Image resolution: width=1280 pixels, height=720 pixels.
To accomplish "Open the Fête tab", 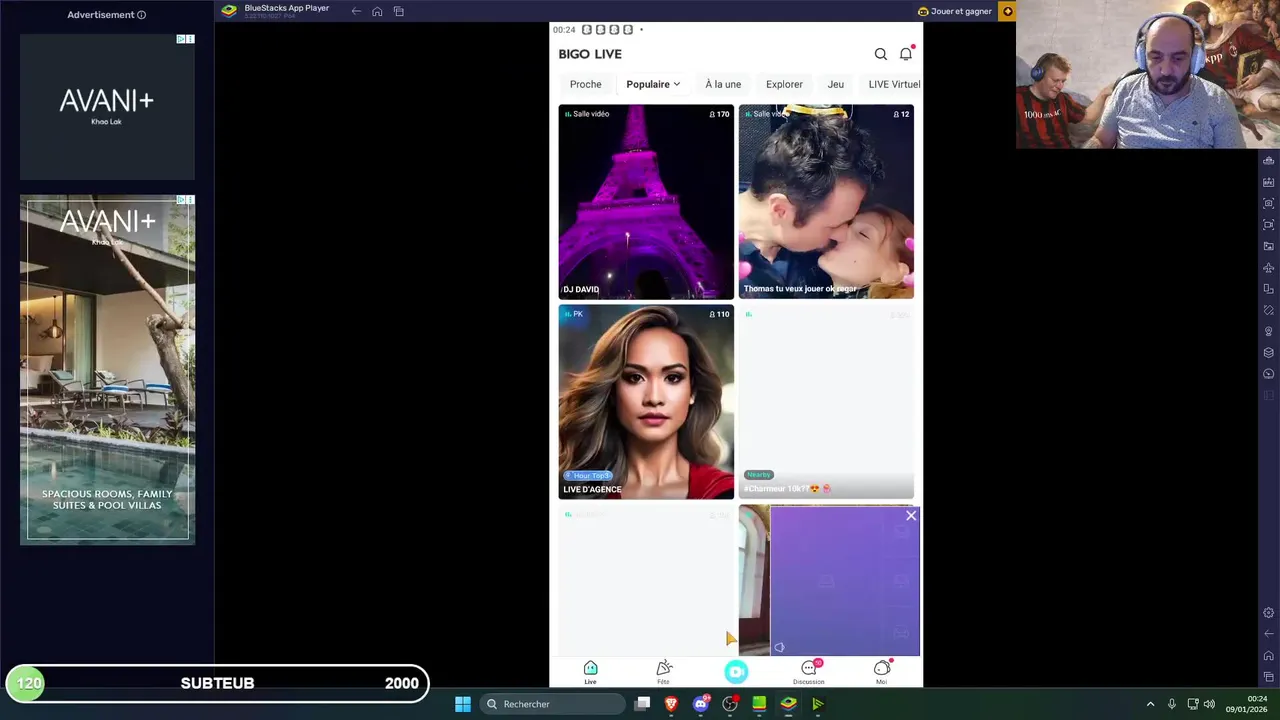I will tap(663, 672).
